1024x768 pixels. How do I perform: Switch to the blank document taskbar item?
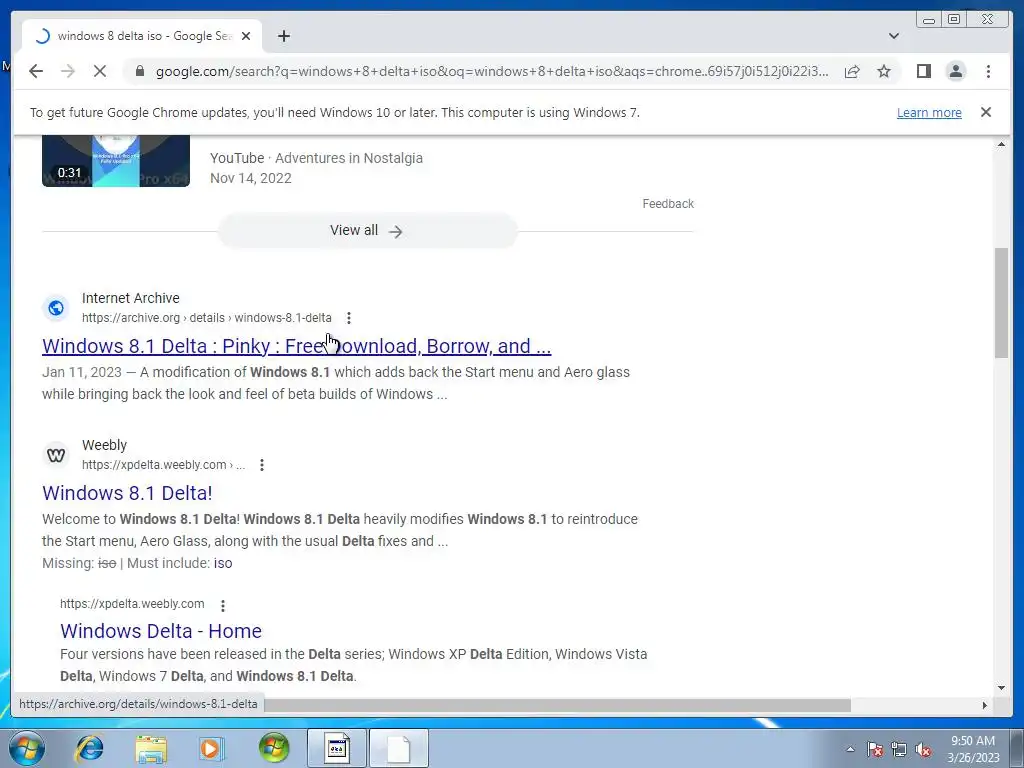[x=399, y=748]
